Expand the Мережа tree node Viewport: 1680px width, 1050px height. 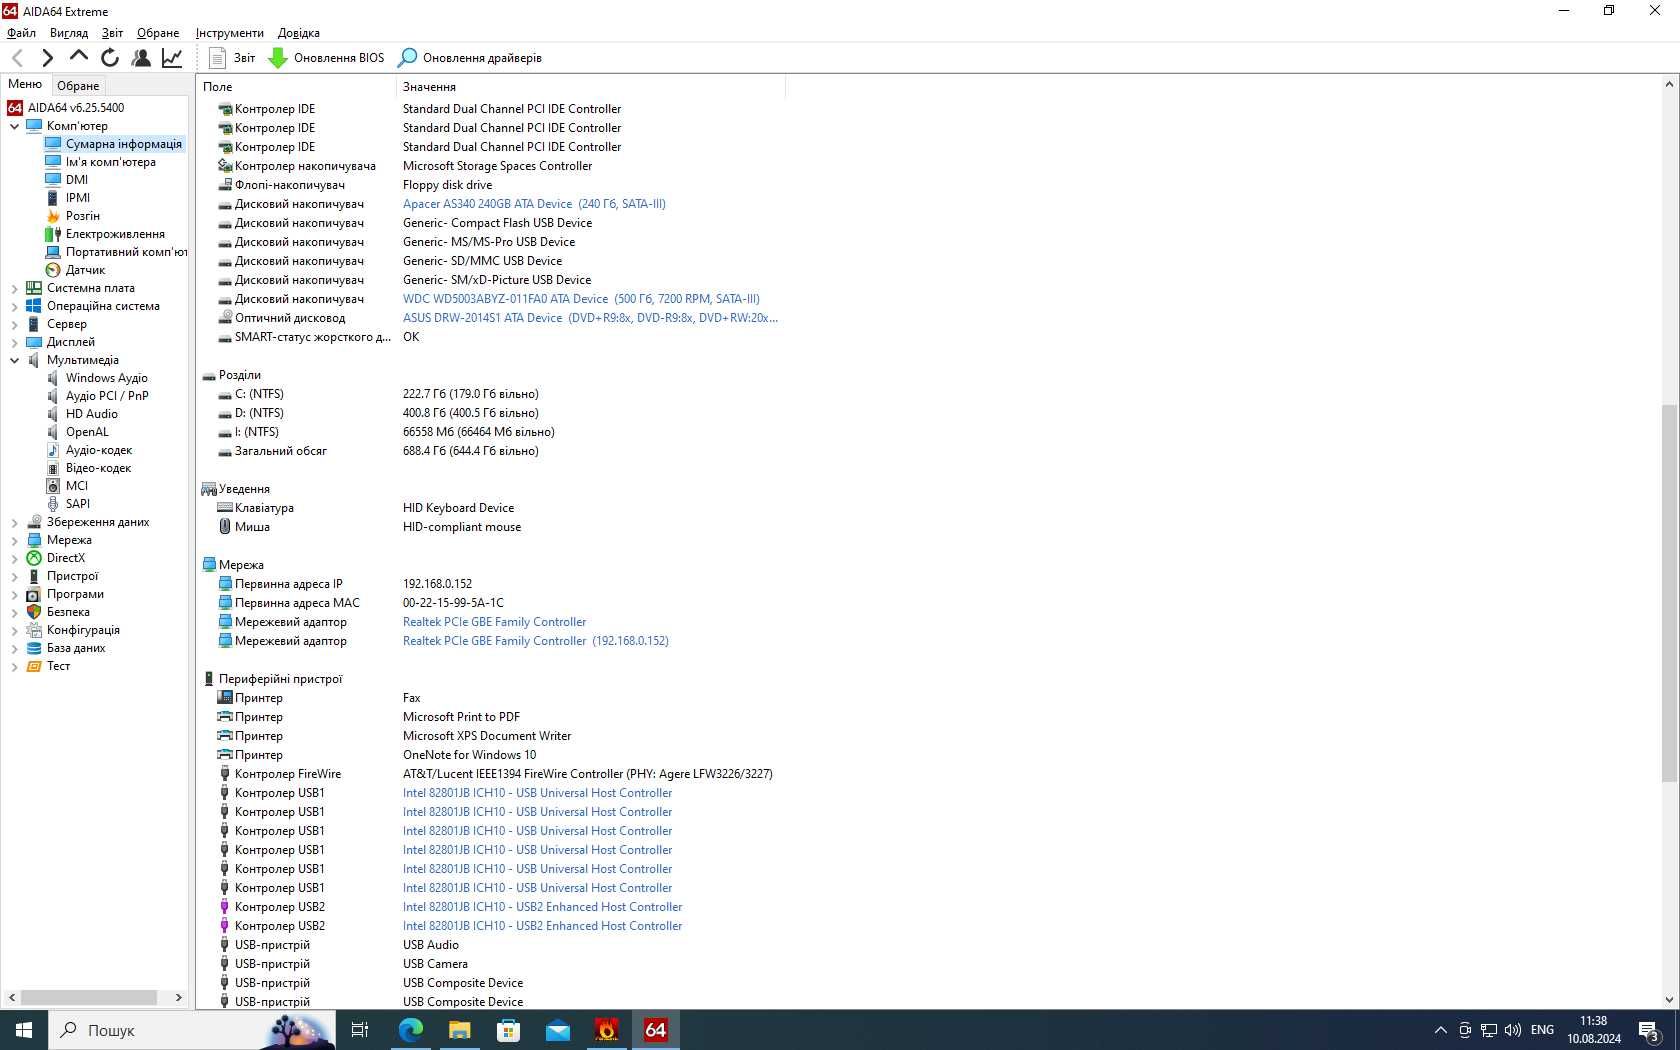point(15,540)
